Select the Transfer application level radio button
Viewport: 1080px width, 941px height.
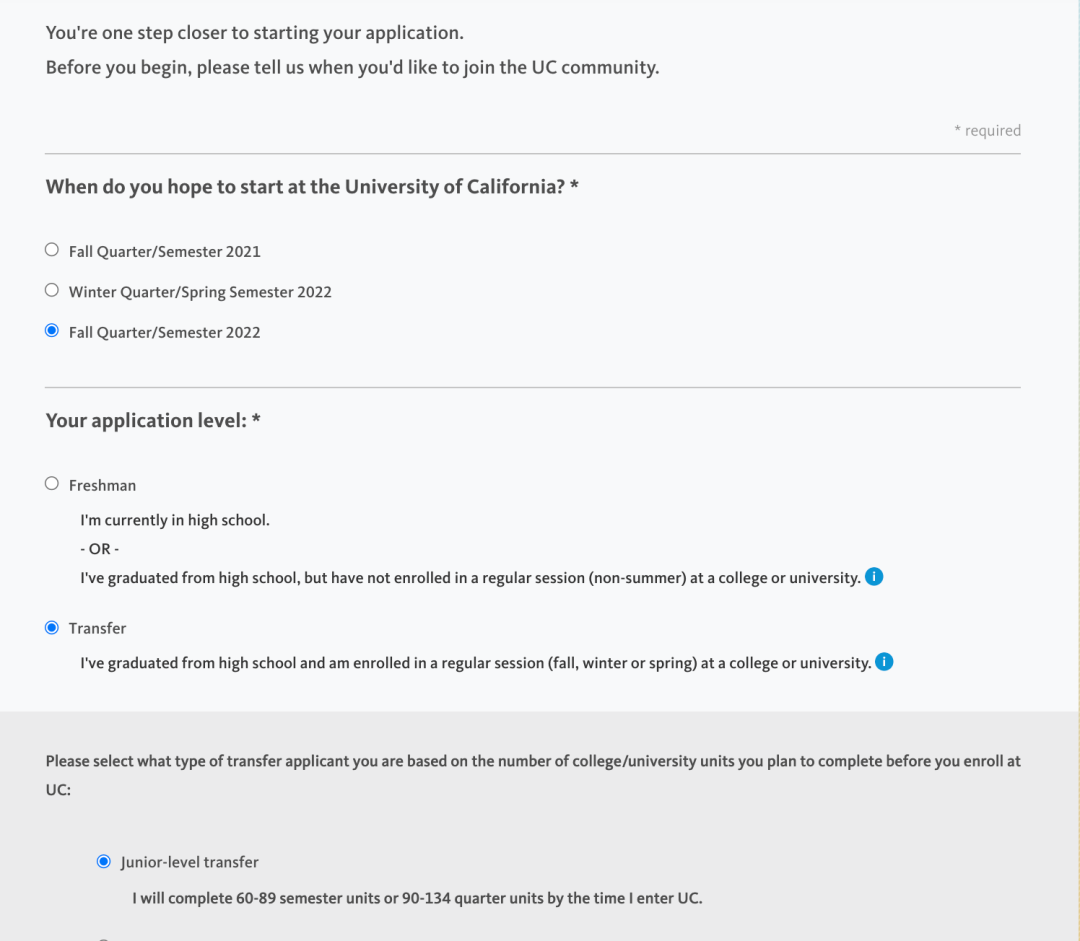[x=52, y=627]
